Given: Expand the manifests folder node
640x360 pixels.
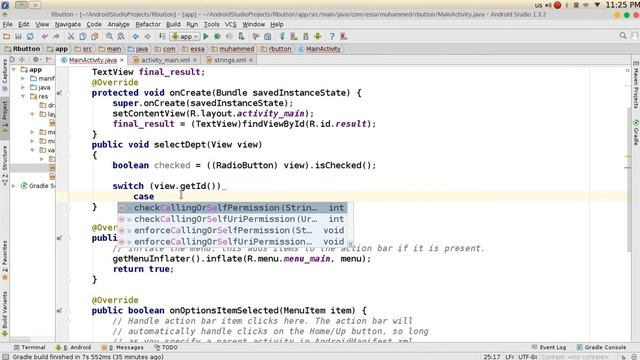Looking at the screenshot, I should pos(23,78).
